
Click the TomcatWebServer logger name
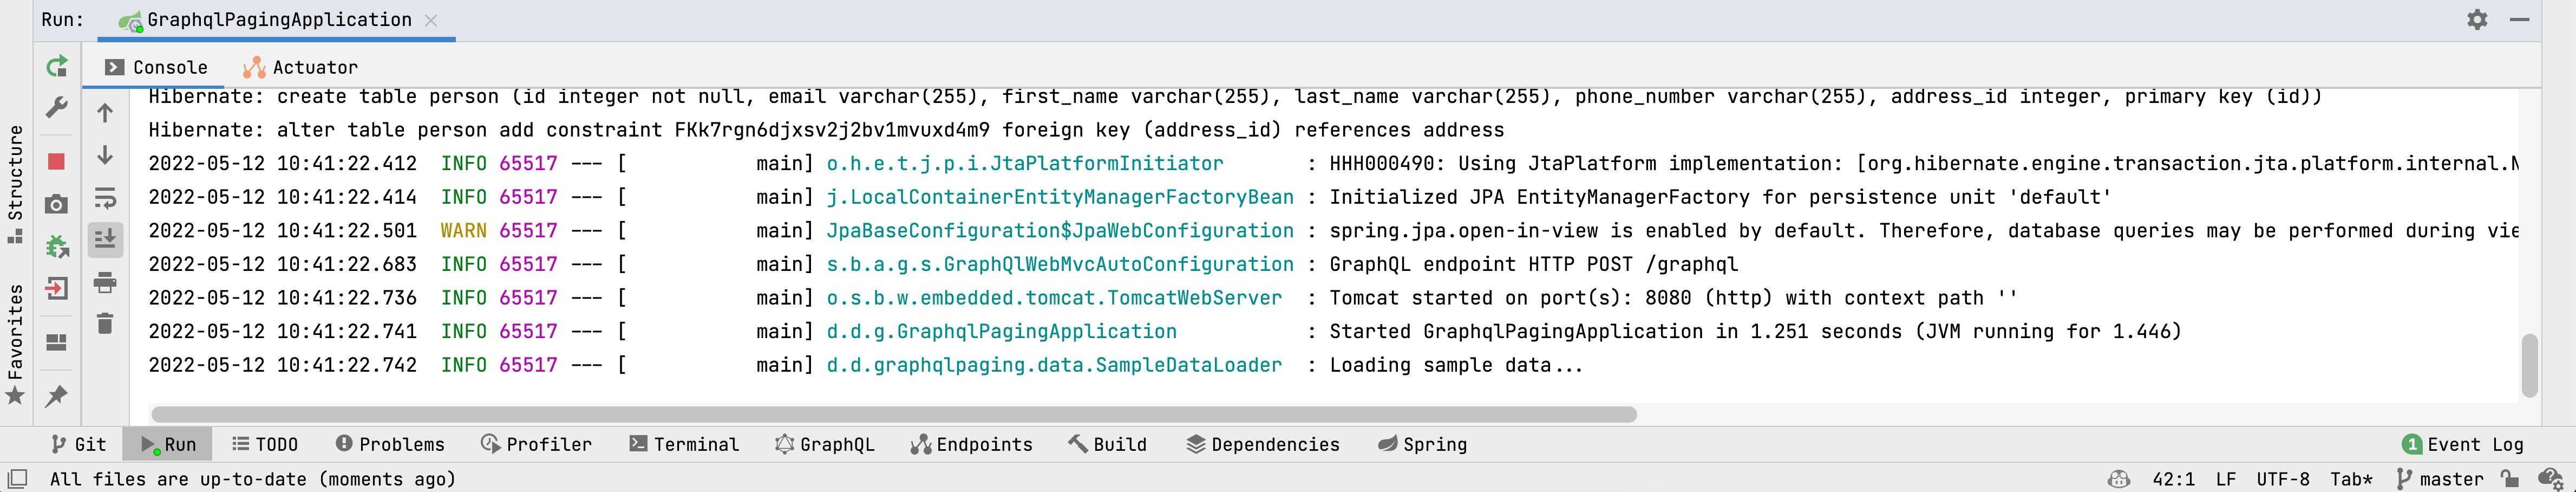click(1054, 297)
